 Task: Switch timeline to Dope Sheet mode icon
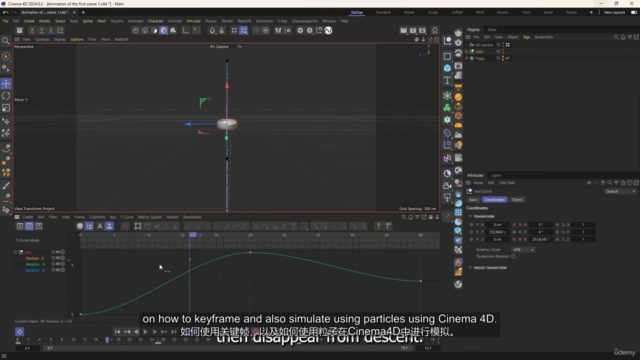click(20, 226)
